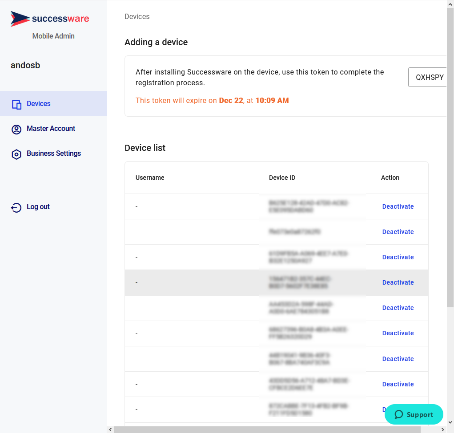Open Devices via its sidebar icon

pos(16,104)
